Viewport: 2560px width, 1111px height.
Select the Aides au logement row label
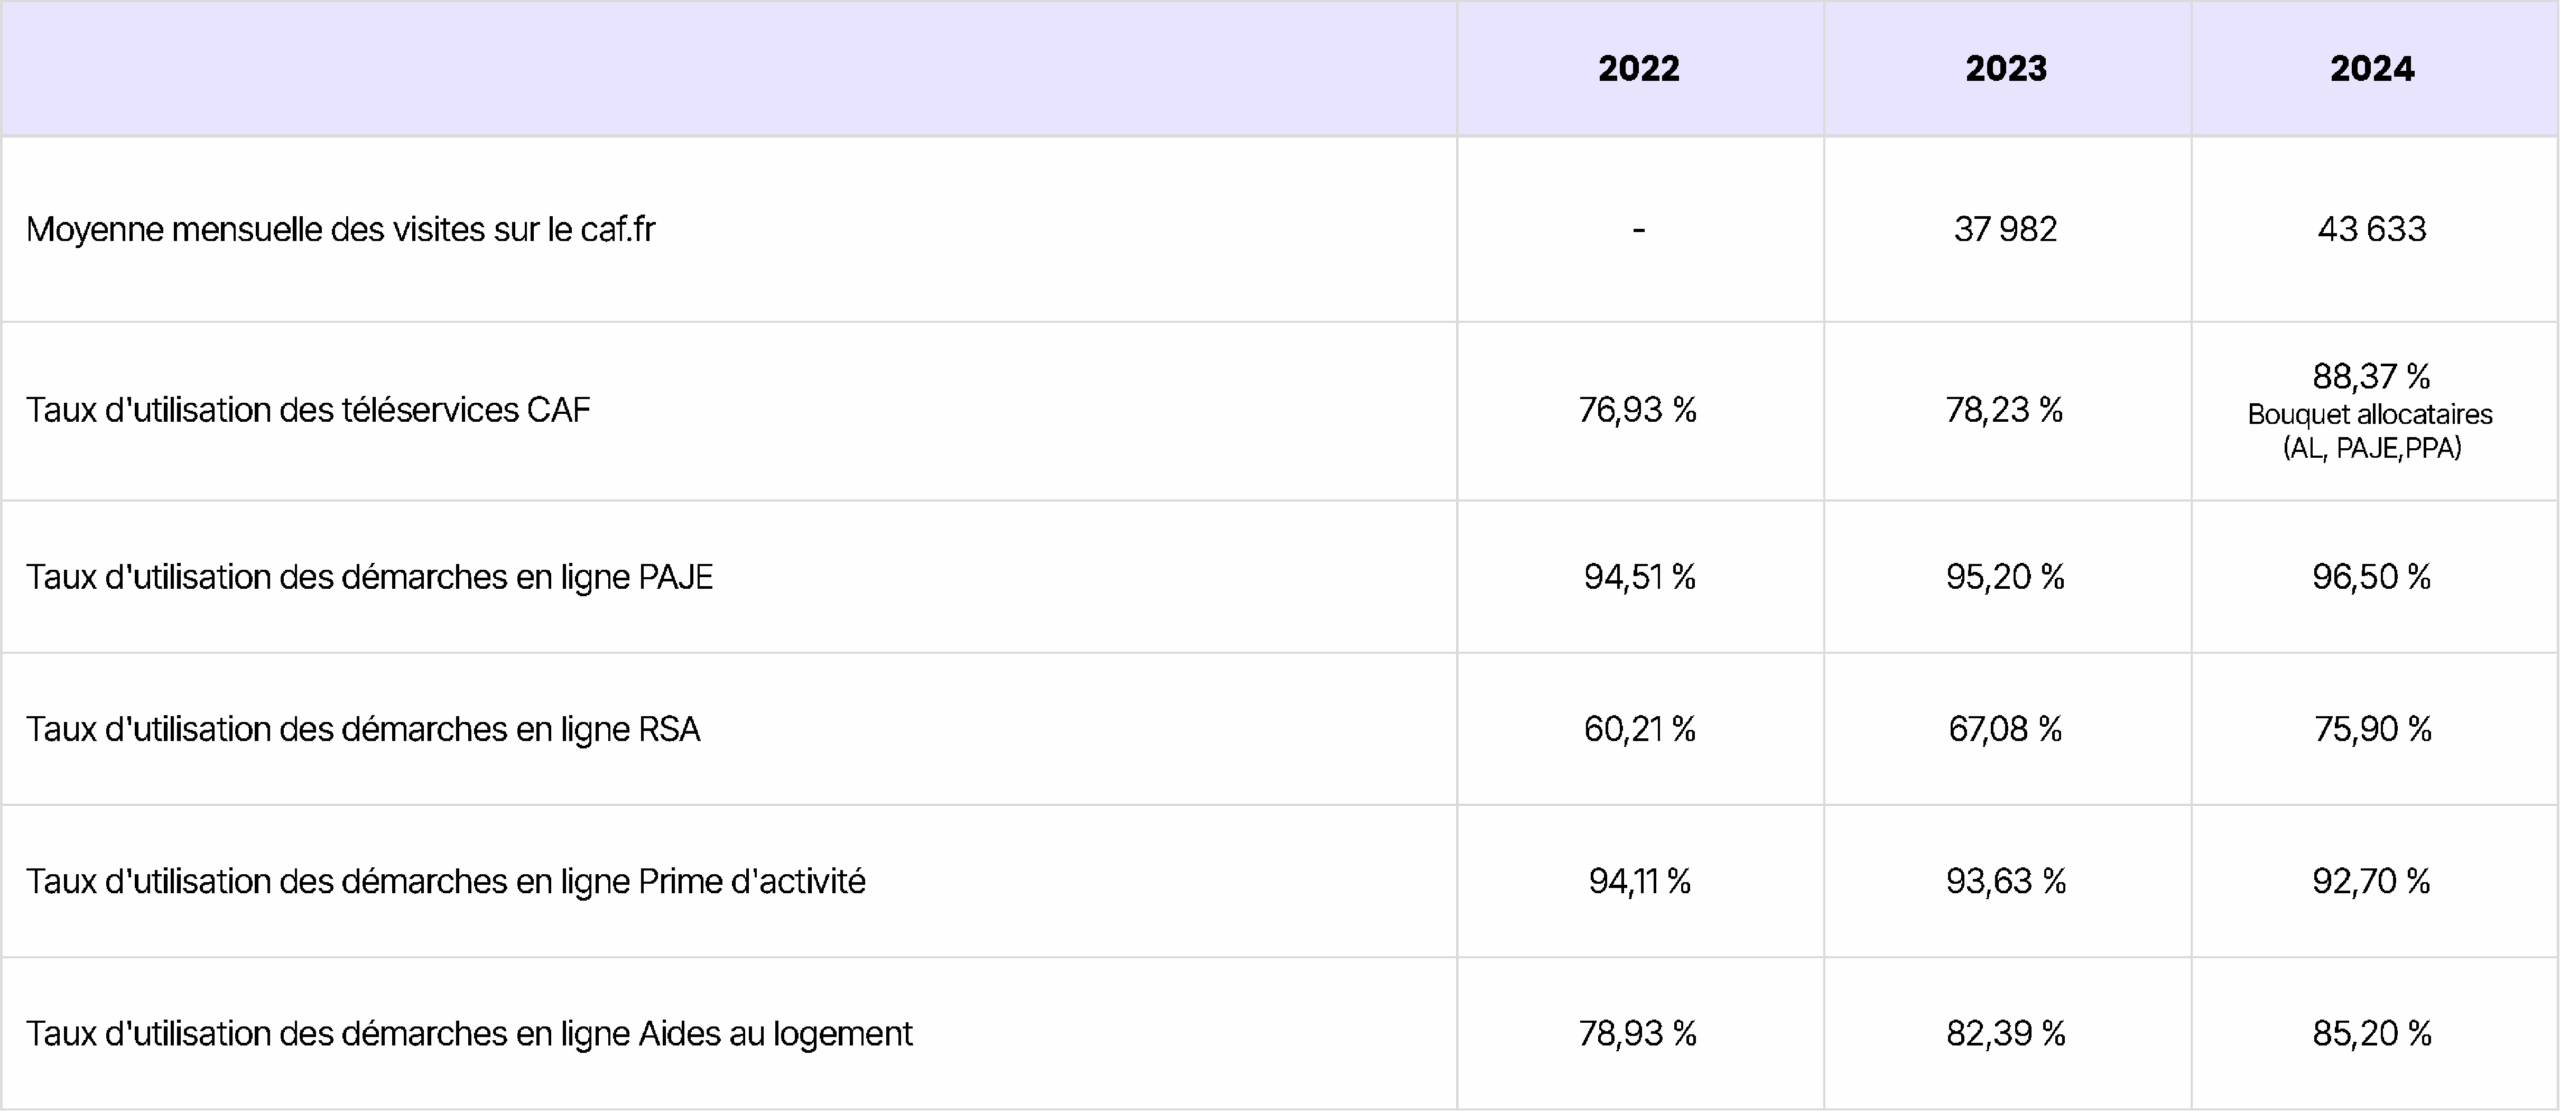click(x=469, y=1033)
